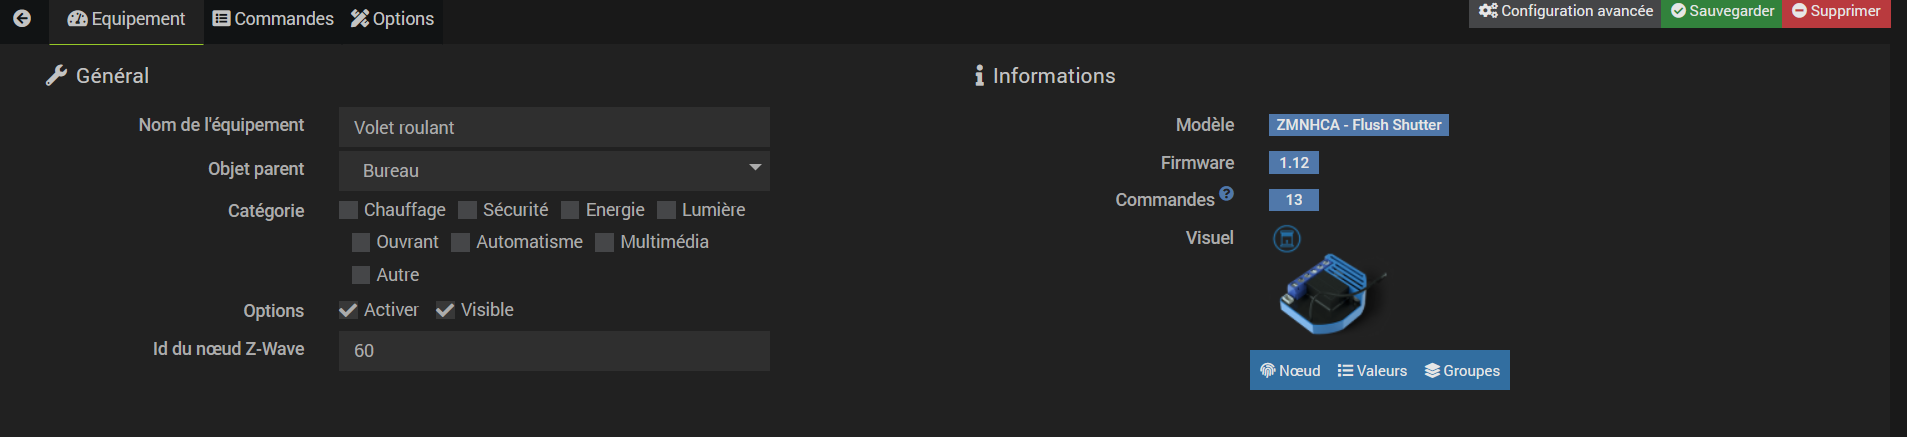Image resolution: width=1907 pixels, height=437 pixels.
Task: Click the help icon next to Commandes
Action: 1226,194
